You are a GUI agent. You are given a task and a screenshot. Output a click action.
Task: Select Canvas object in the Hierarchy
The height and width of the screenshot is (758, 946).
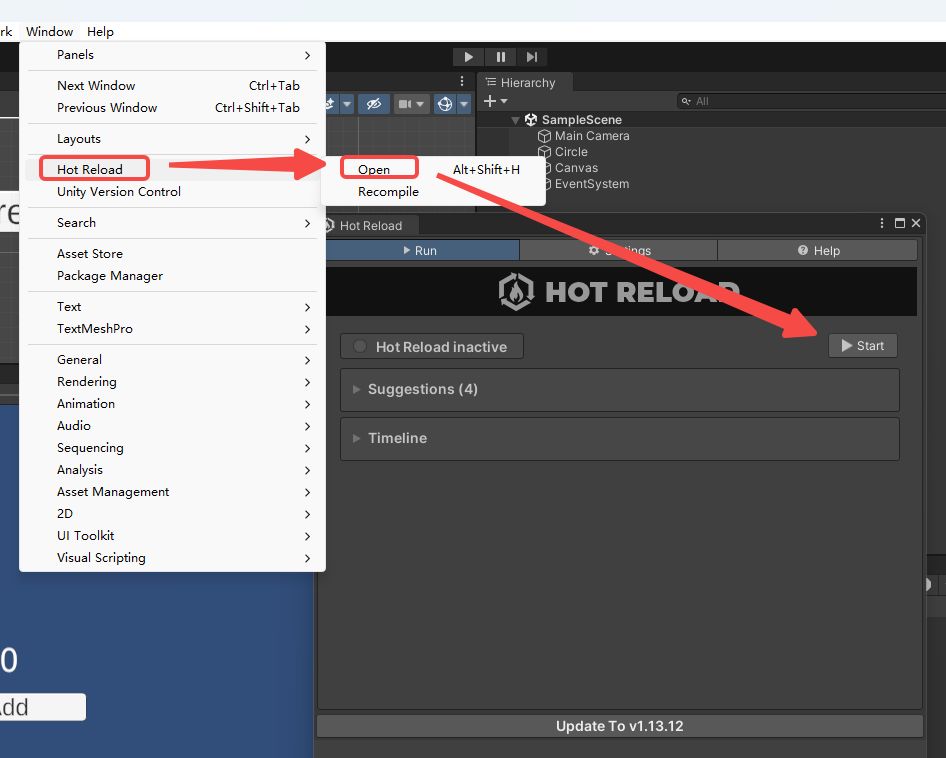pyautogui.click(x=576, y=168)
